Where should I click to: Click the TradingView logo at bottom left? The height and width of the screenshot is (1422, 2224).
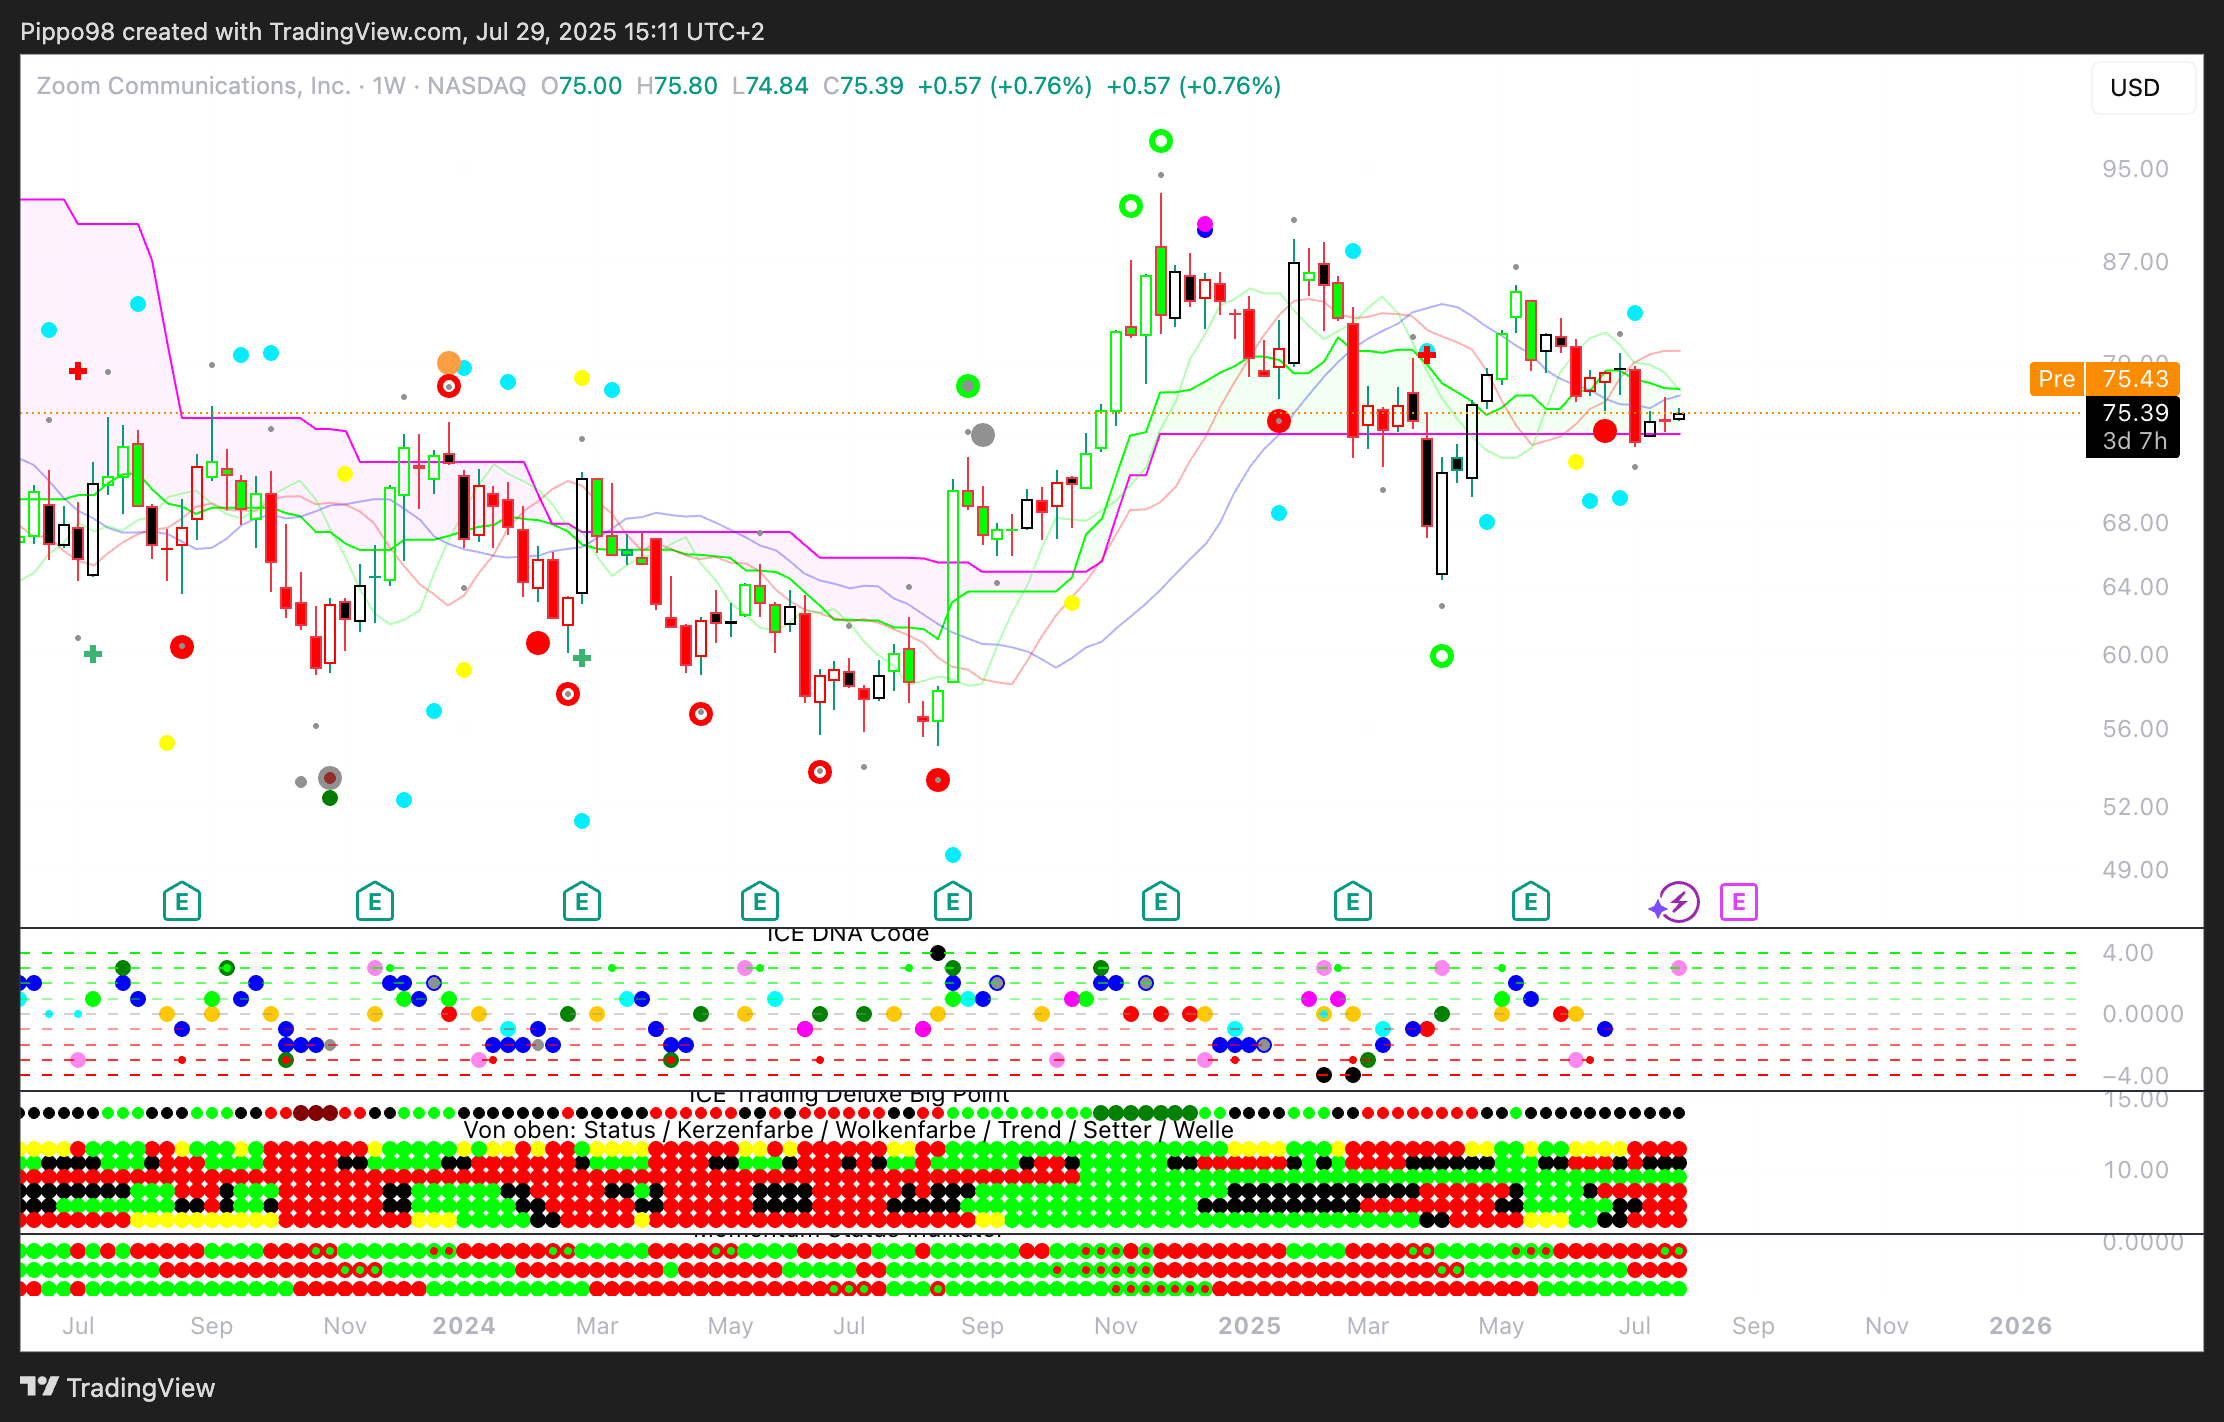coord(118,1387)
